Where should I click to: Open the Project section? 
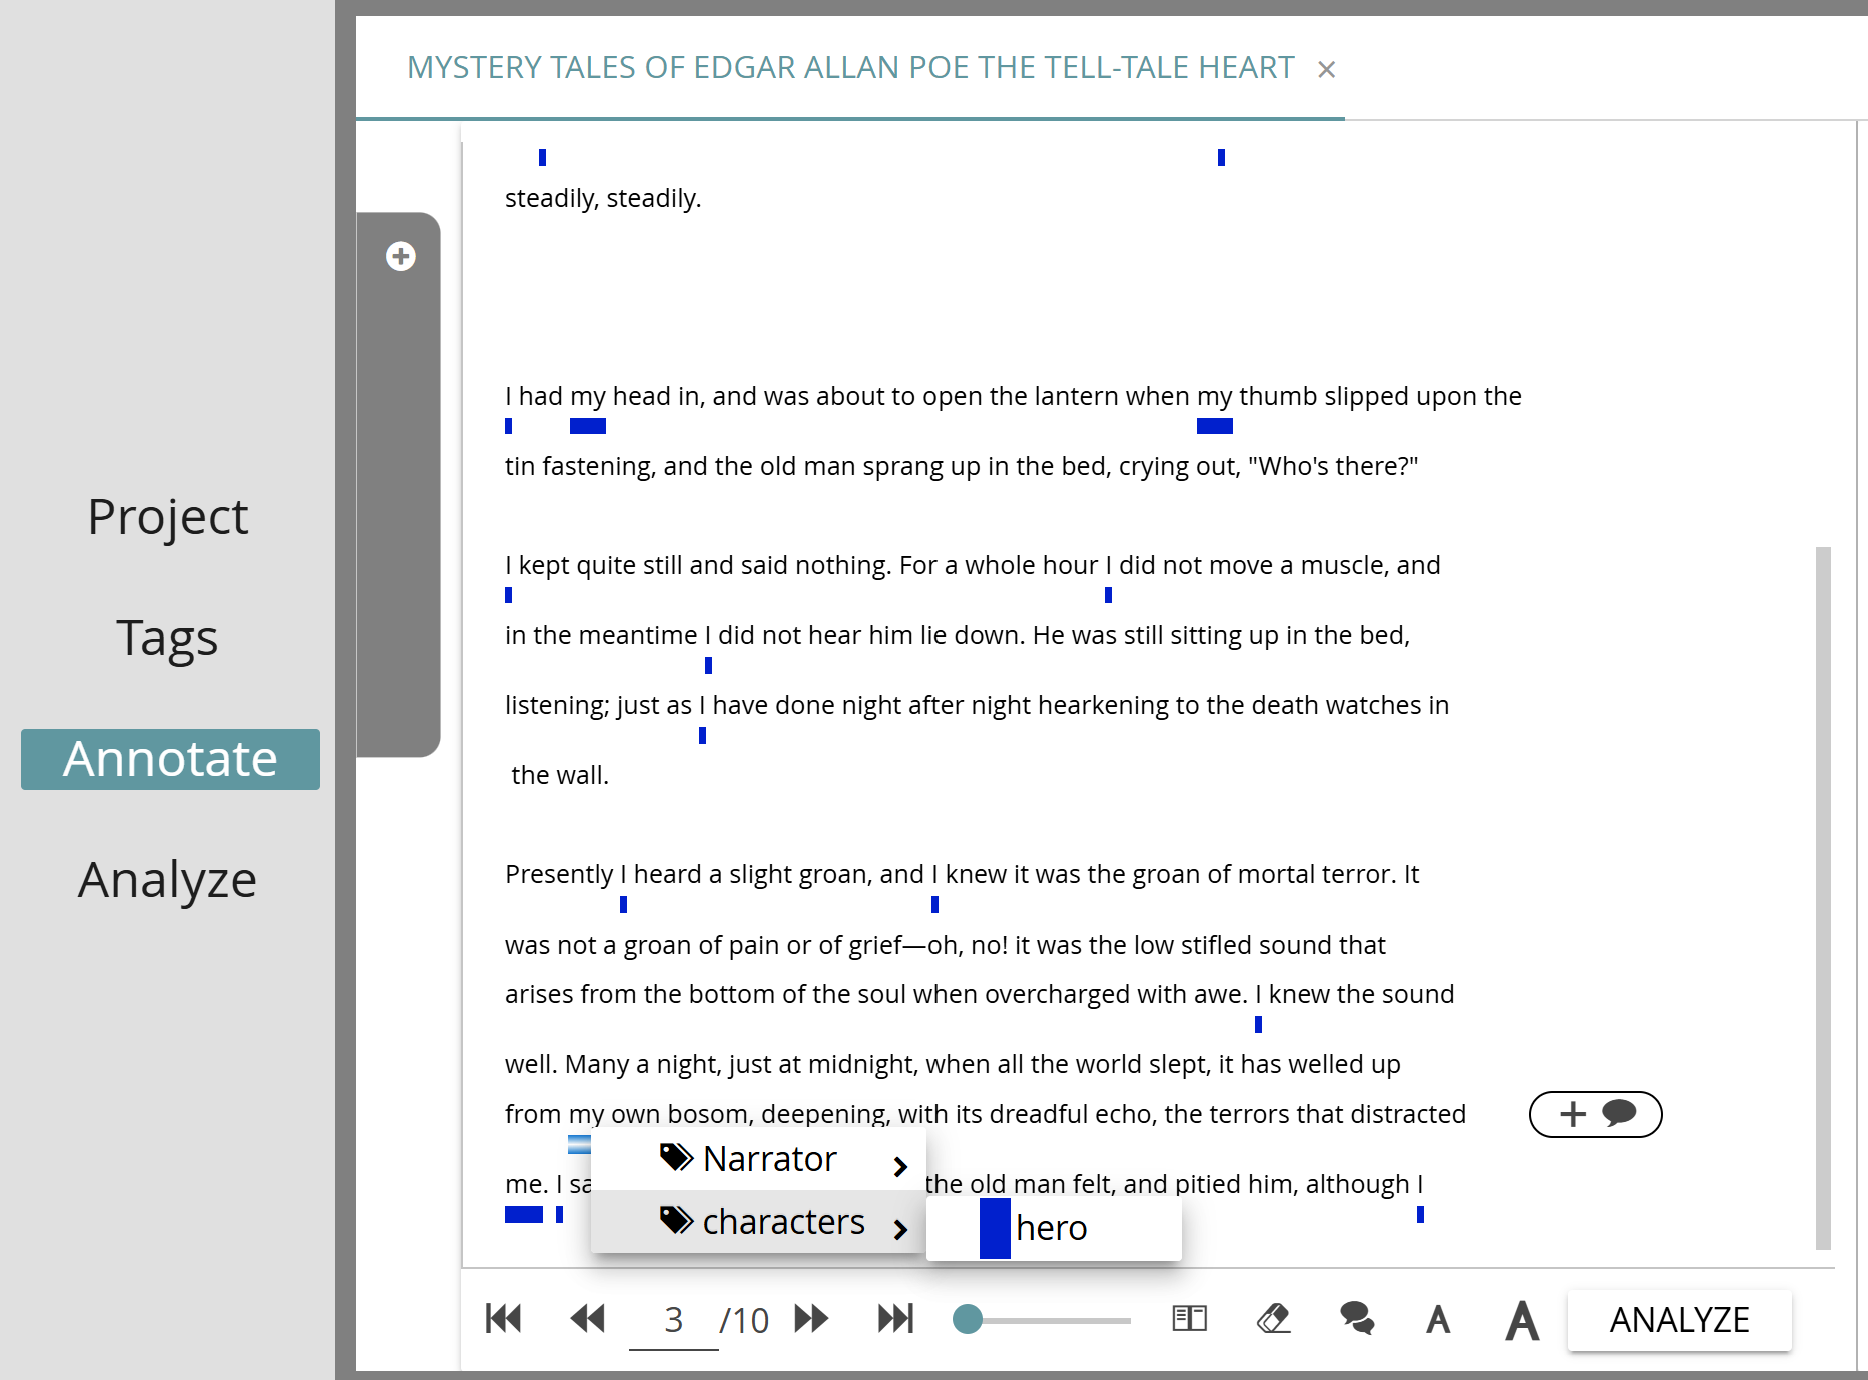tap(167, 516)
